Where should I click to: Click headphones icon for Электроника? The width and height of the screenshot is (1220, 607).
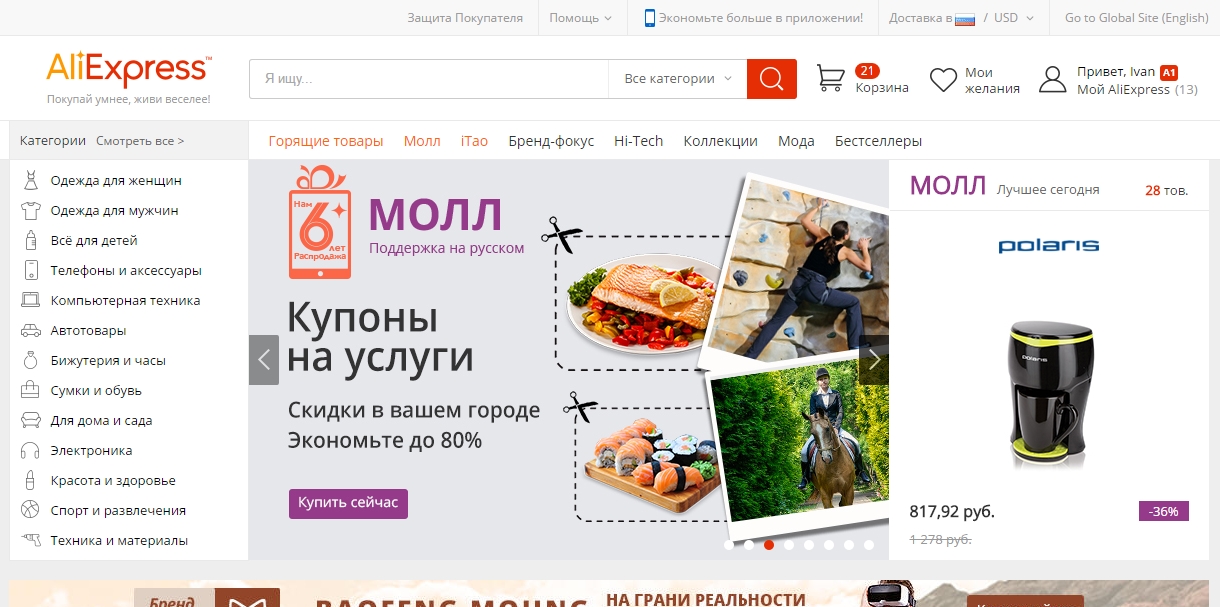click(31, 451)
